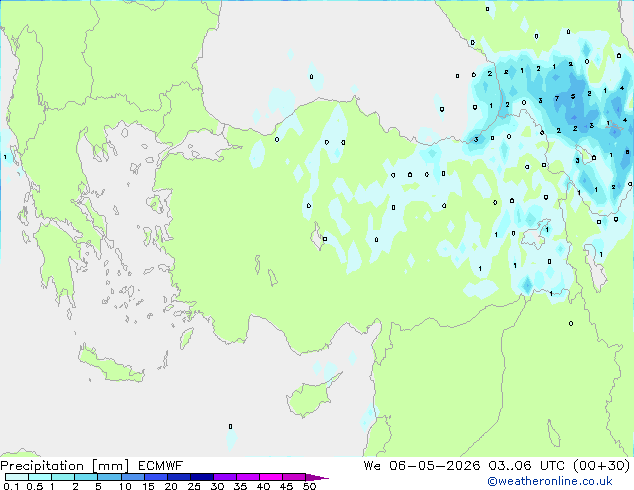Select the 25–30 mm dark blue swatch

coord(202,477)
